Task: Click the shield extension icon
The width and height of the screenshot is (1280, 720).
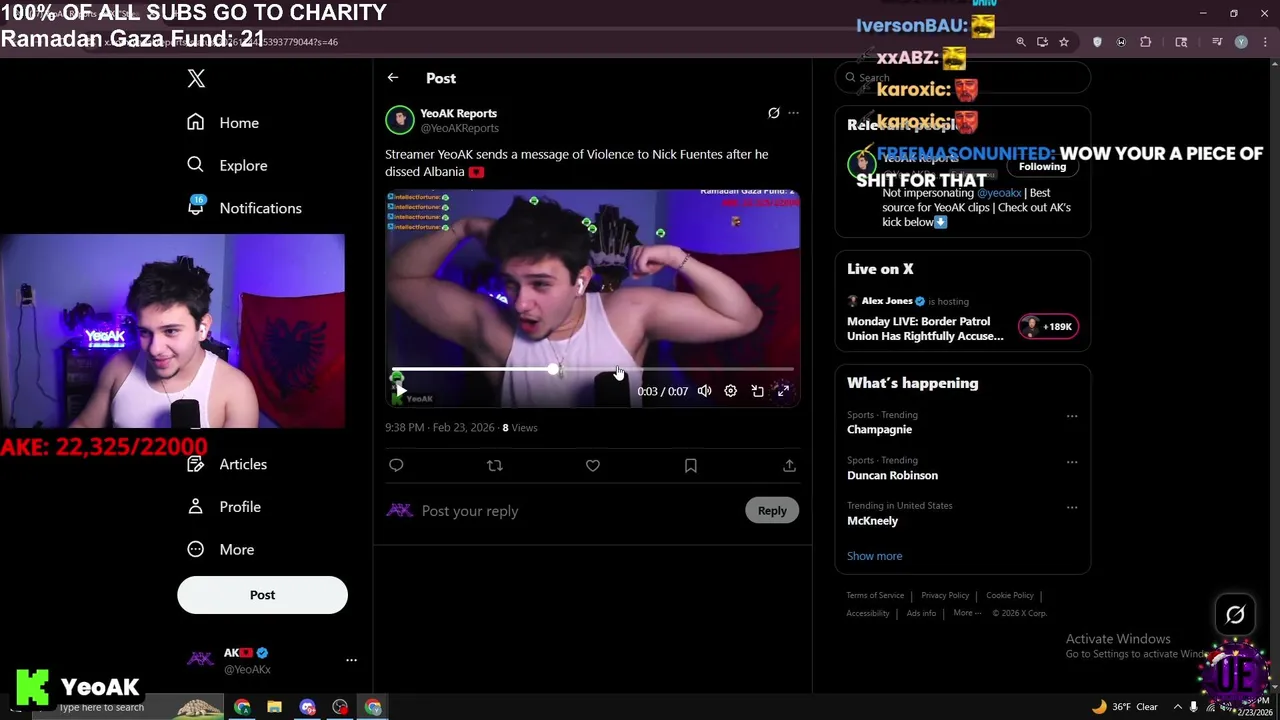Action: coord(1097,42)
